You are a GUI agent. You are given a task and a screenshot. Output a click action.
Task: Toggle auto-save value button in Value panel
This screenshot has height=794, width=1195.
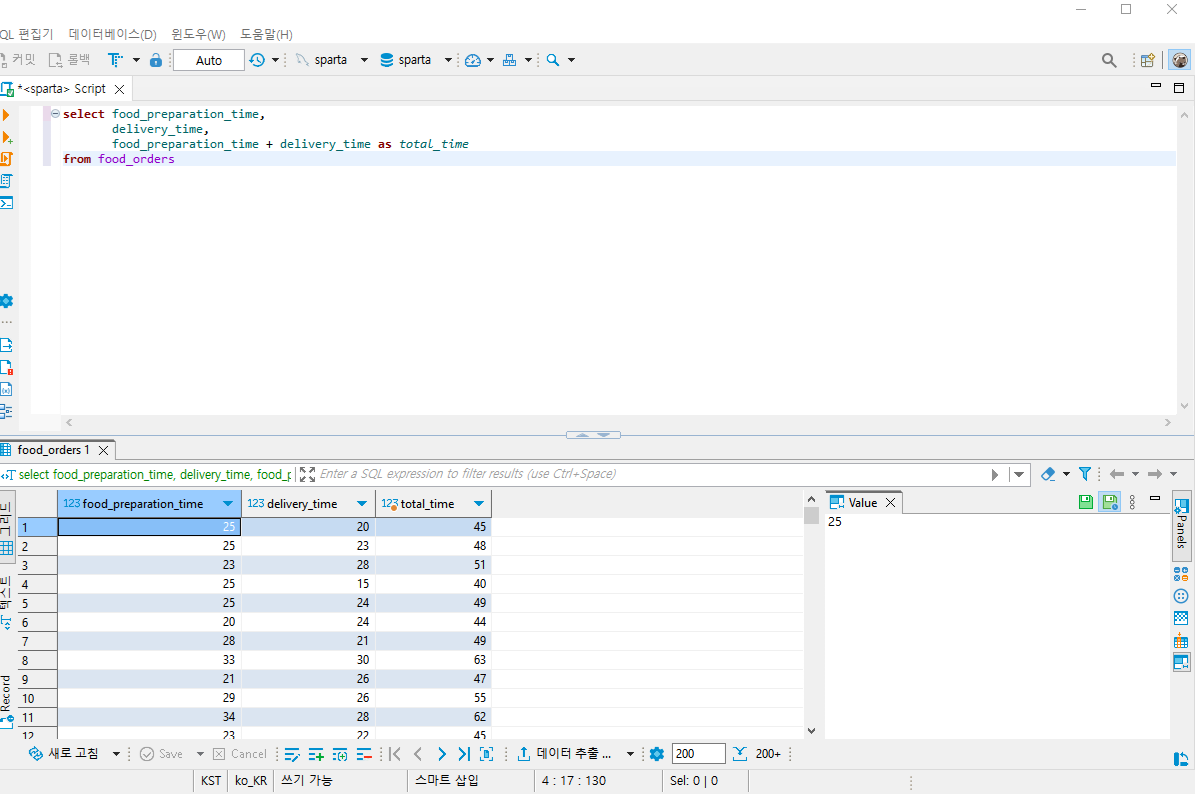click(1109, 502)
